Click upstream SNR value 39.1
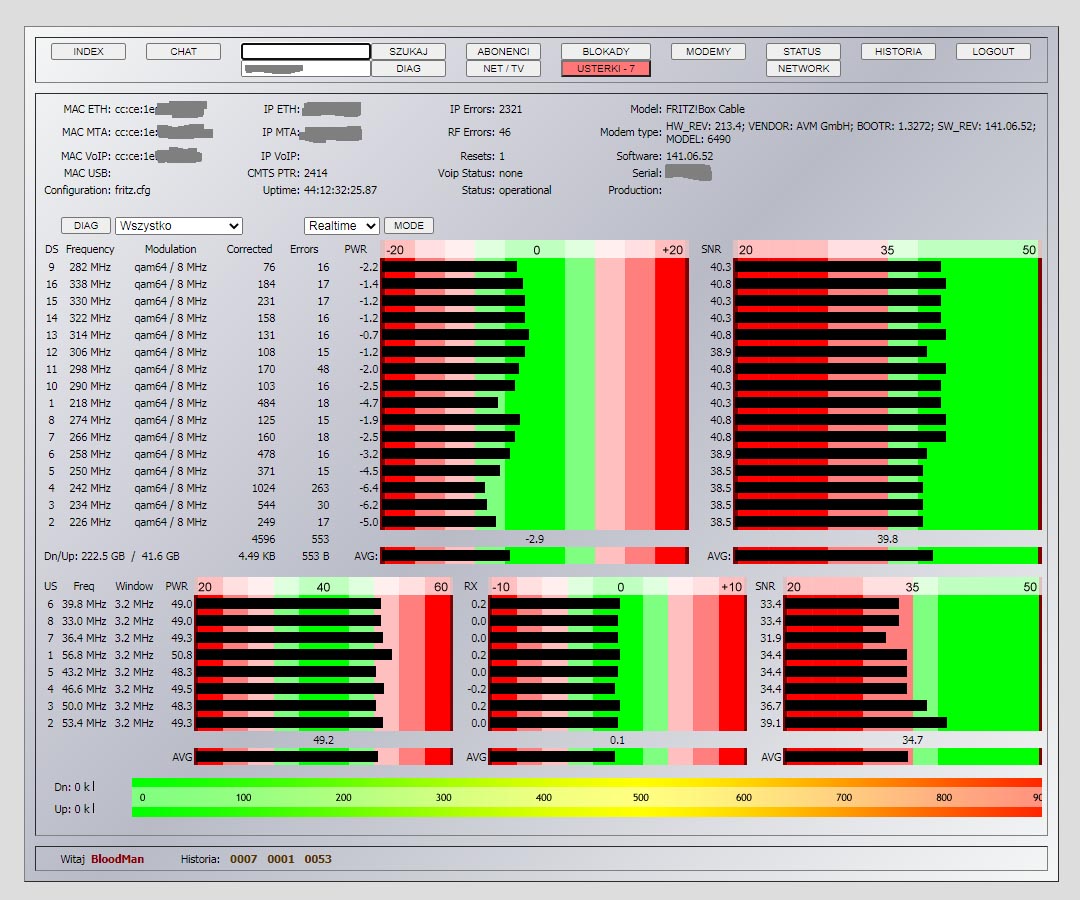 click(771, 723)
